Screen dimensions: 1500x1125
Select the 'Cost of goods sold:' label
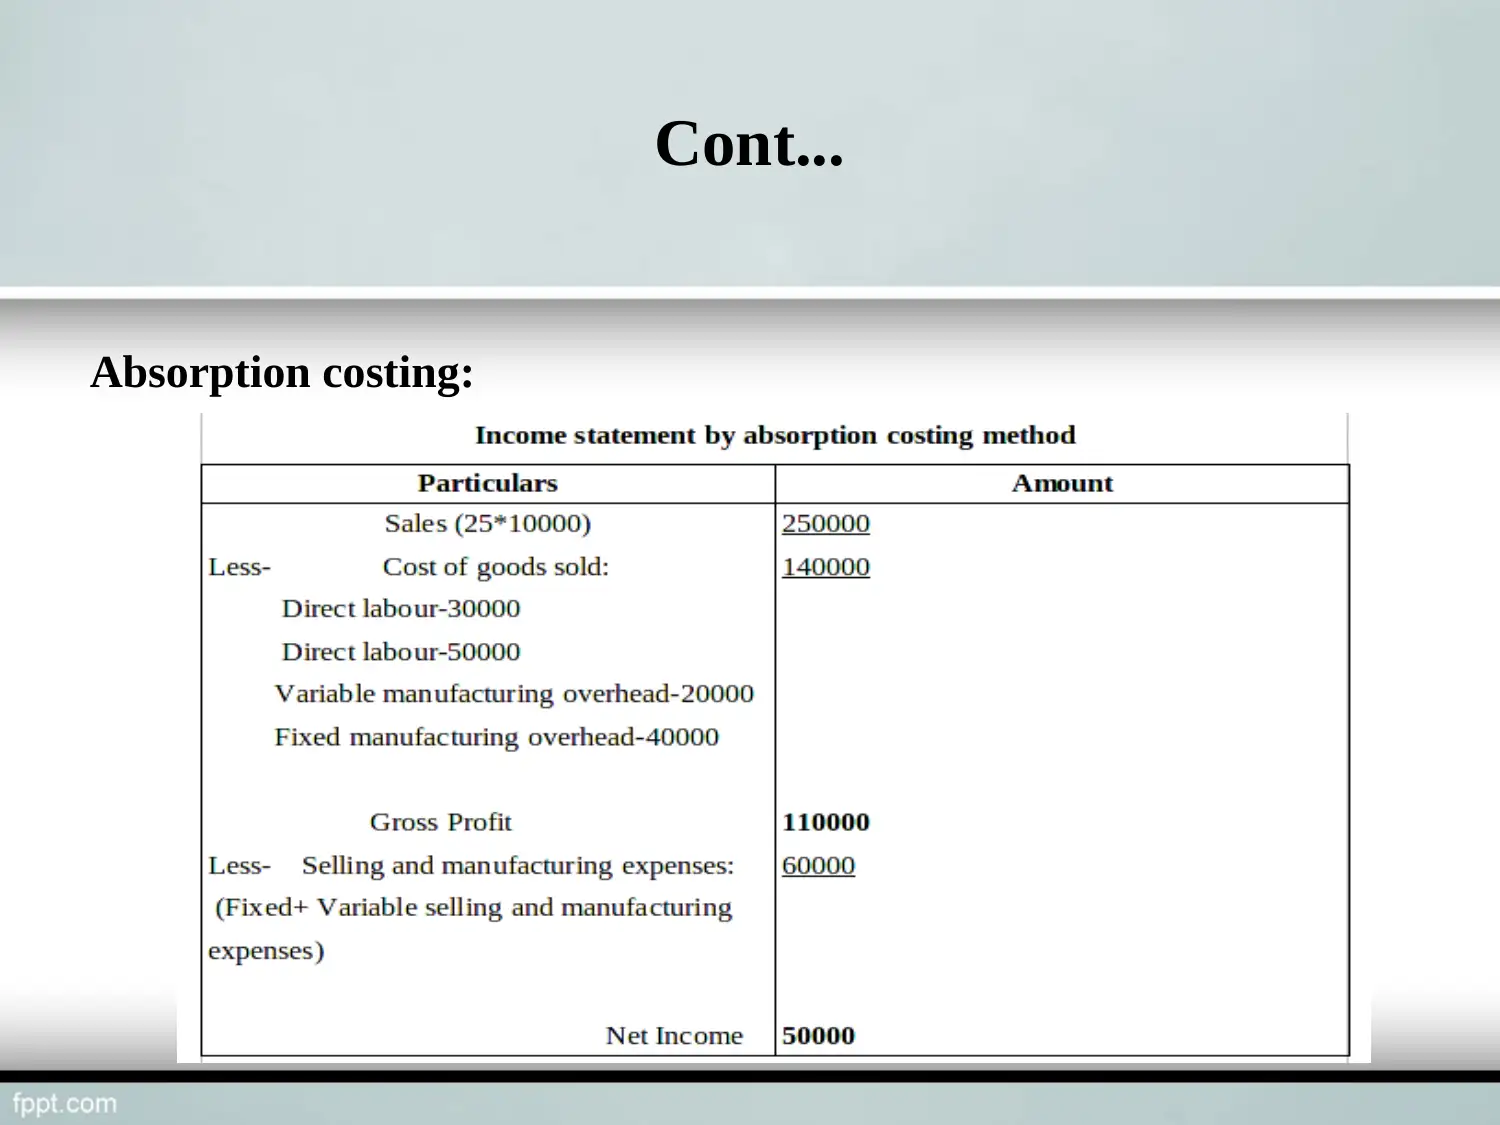(x=496, y=567)
